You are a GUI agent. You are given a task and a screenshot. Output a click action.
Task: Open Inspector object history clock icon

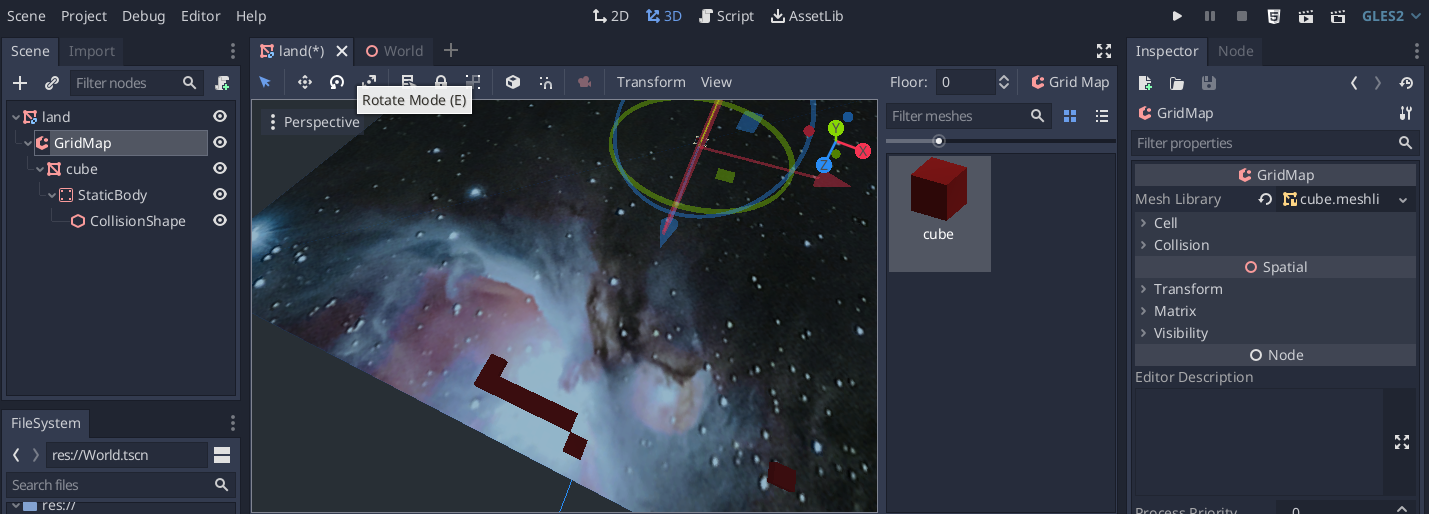pyautogui.click(x=1406, y=84)
